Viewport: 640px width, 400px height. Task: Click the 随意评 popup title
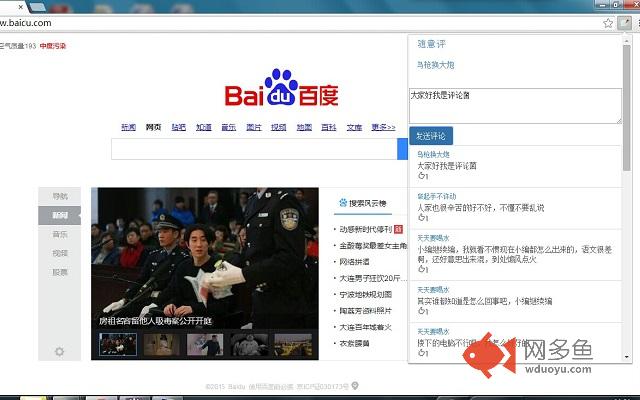tap(431, 44)
